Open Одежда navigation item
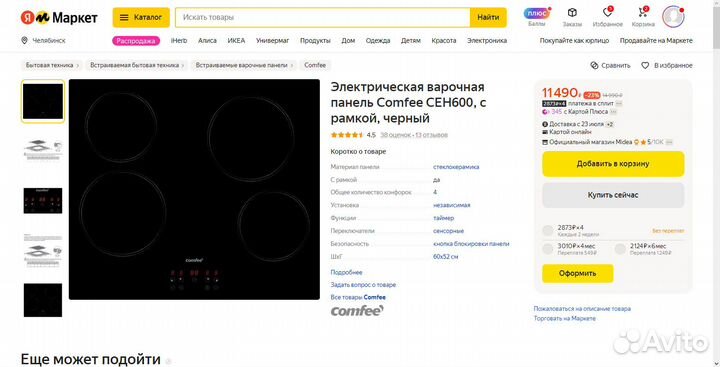 pyautogui.click(x=378, y=40)
